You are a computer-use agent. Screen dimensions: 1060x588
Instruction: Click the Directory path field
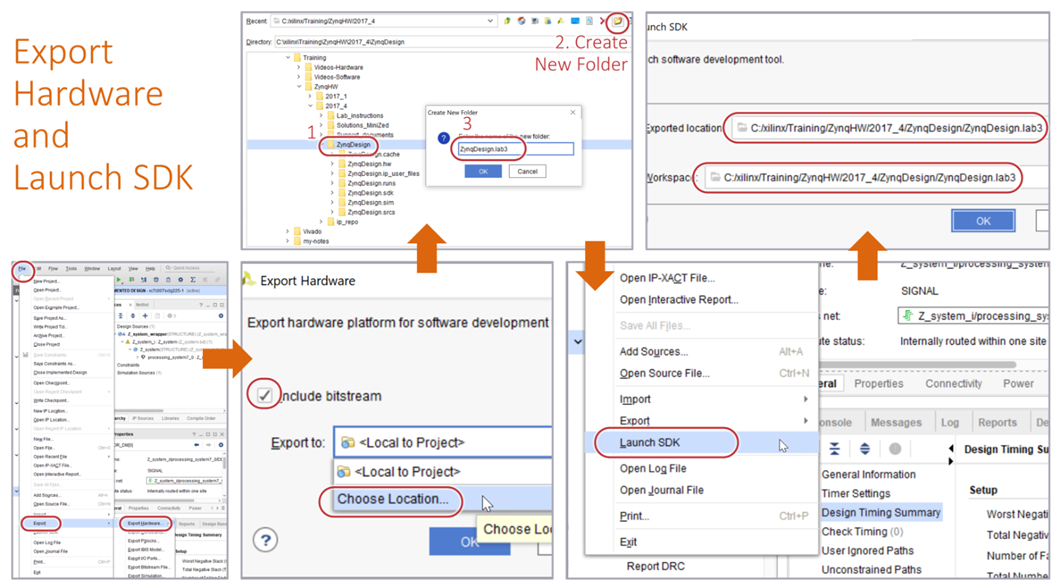click(x=450, y=42)
